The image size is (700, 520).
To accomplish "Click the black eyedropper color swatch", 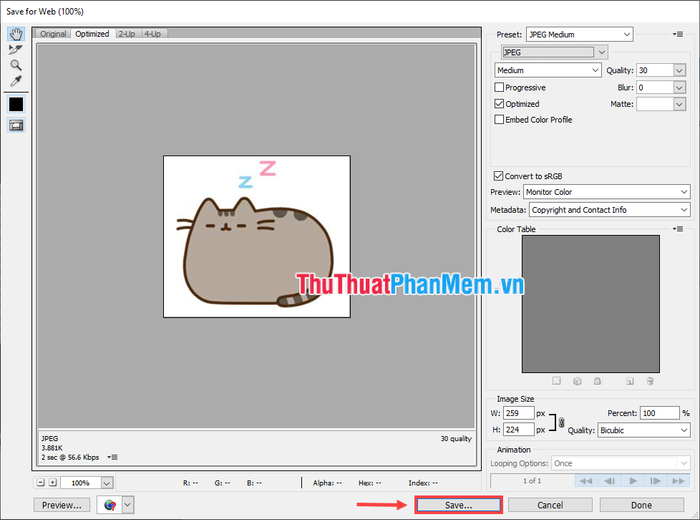I will 16,104.
